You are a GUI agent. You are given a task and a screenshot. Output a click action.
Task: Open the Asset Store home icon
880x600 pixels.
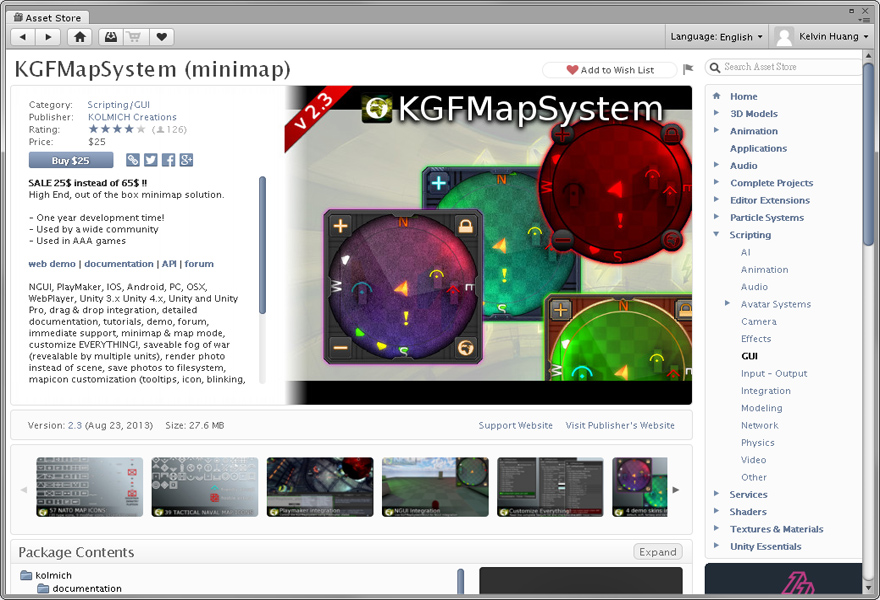(80, 37)
